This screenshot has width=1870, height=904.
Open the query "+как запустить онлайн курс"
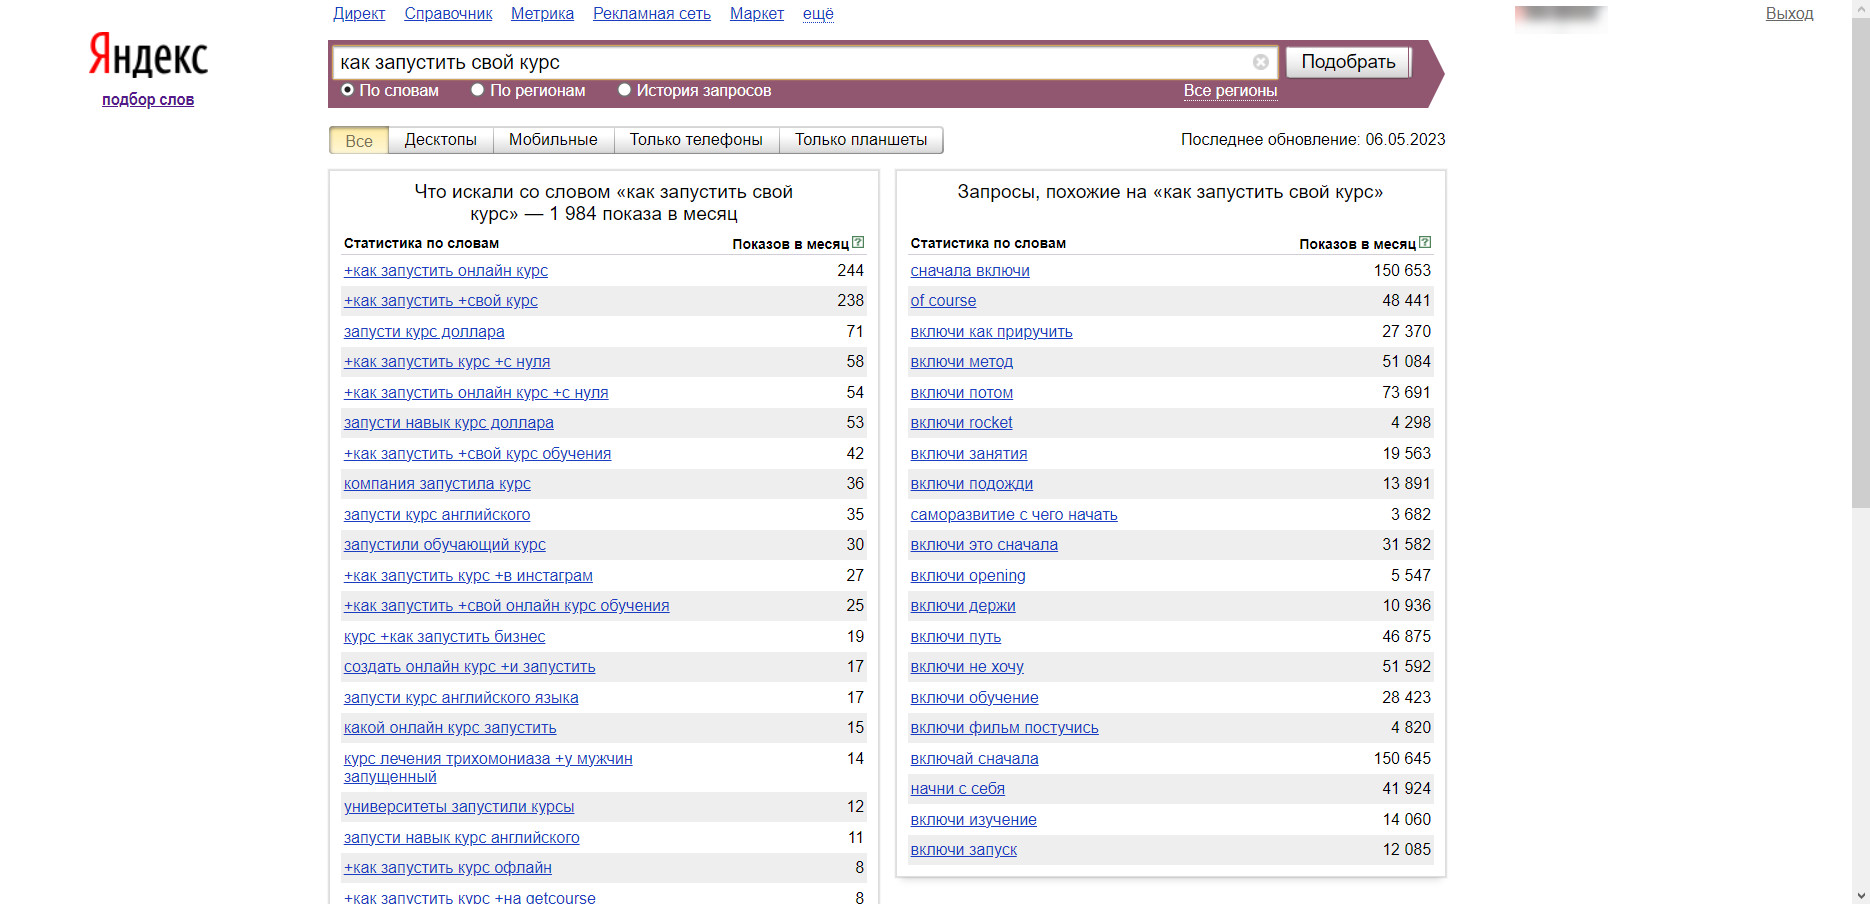446,271
